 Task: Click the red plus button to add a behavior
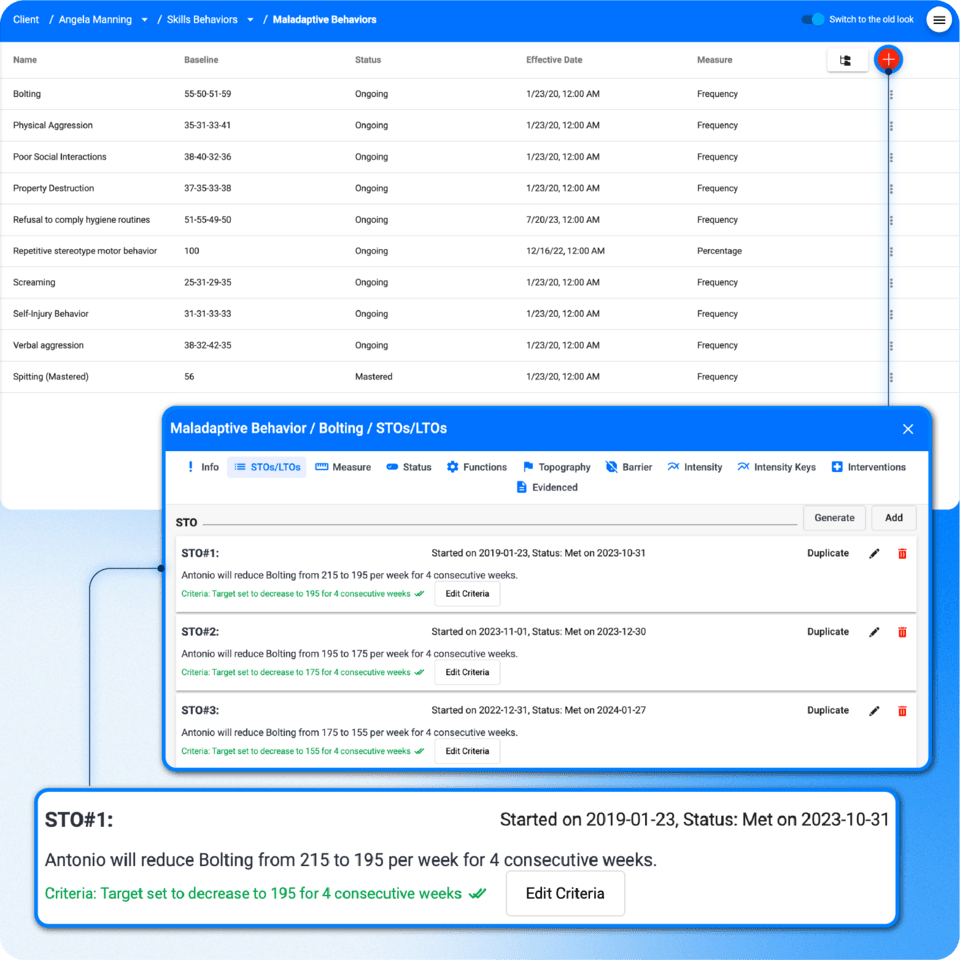(x=887, y=60)
